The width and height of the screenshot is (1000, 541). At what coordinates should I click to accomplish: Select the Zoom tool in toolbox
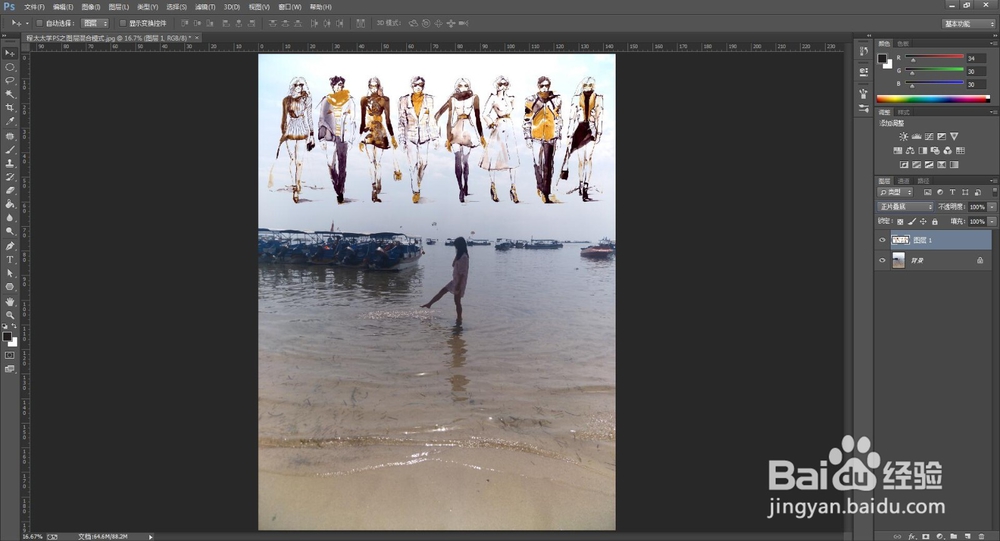[10, 315]
